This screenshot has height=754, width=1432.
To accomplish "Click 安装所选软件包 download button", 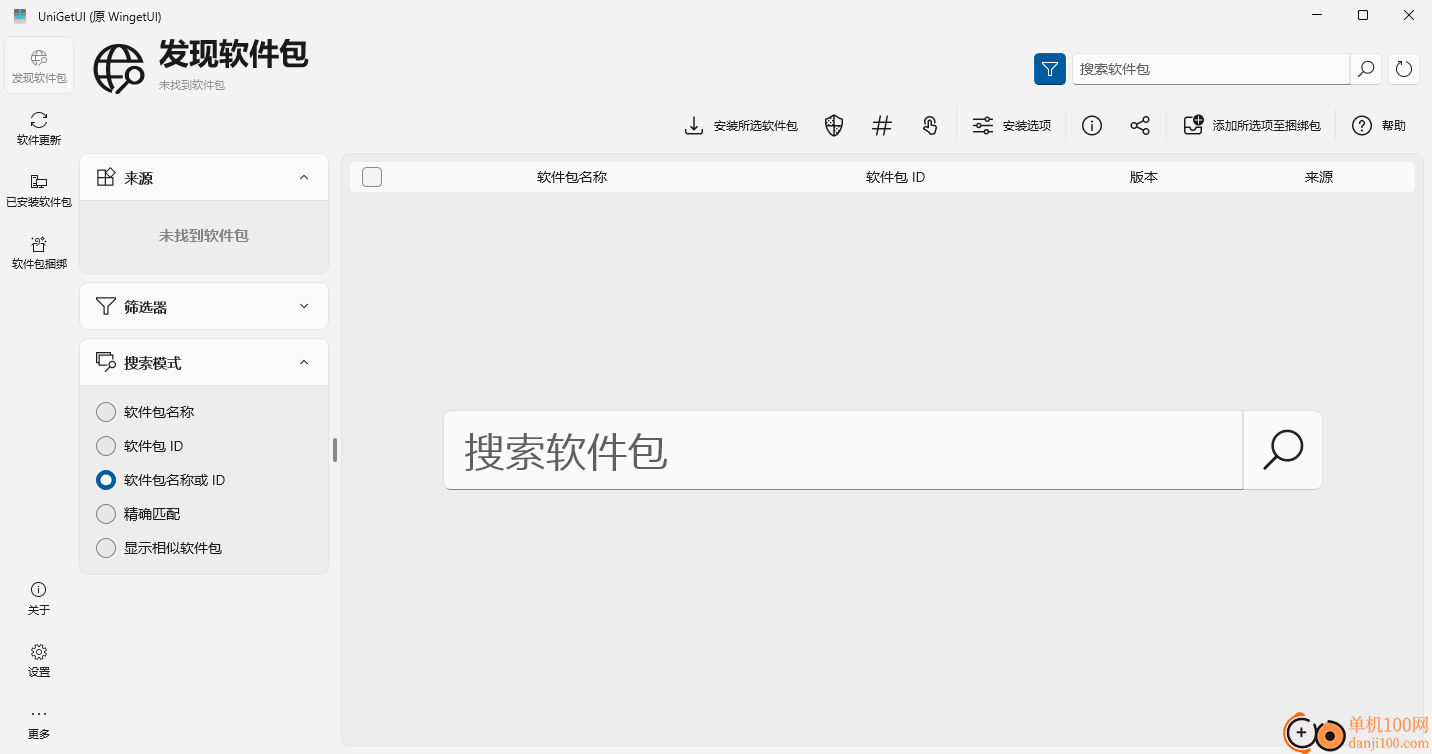I will click(741, 126).
